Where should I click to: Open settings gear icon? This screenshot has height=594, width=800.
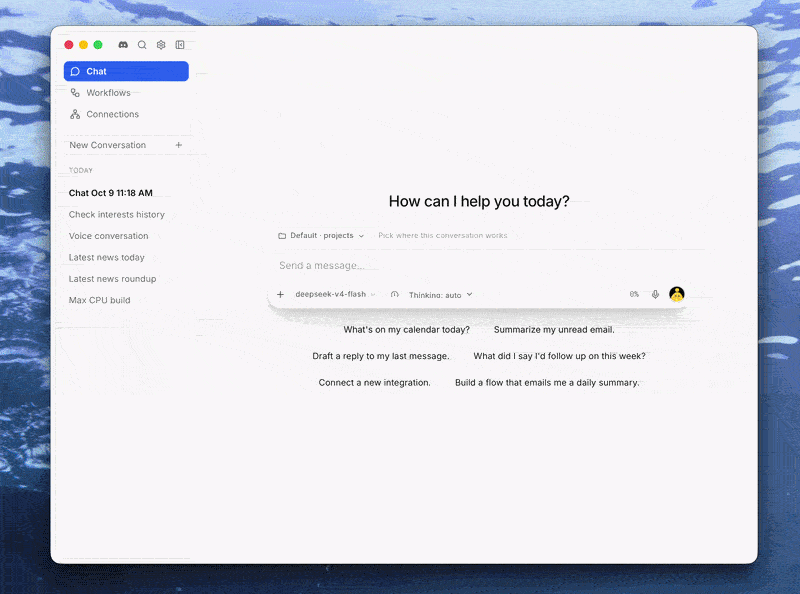click(161, 45)
